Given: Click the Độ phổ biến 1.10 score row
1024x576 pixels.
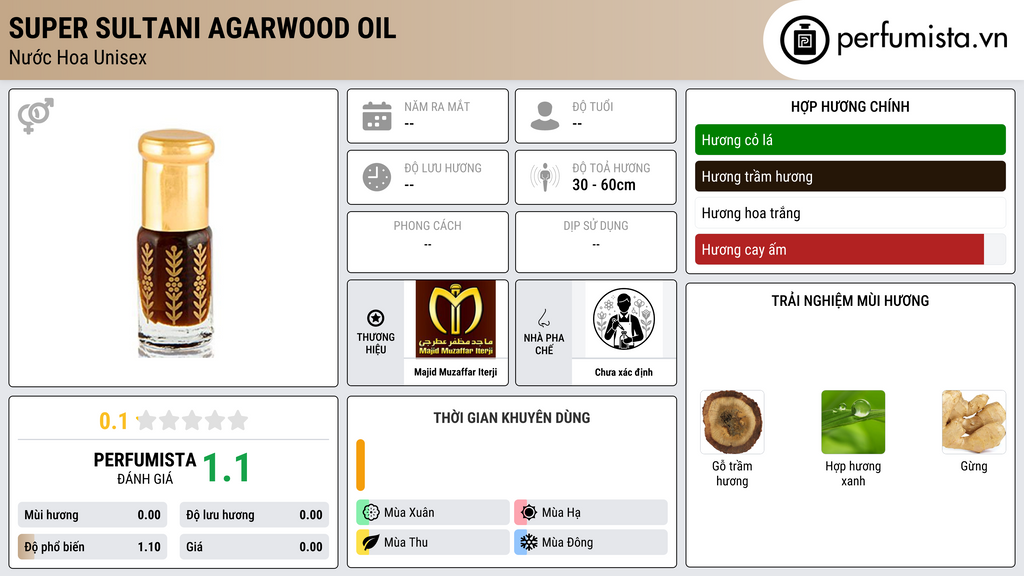Looking at the screenshot, I should tap(92, 547).
